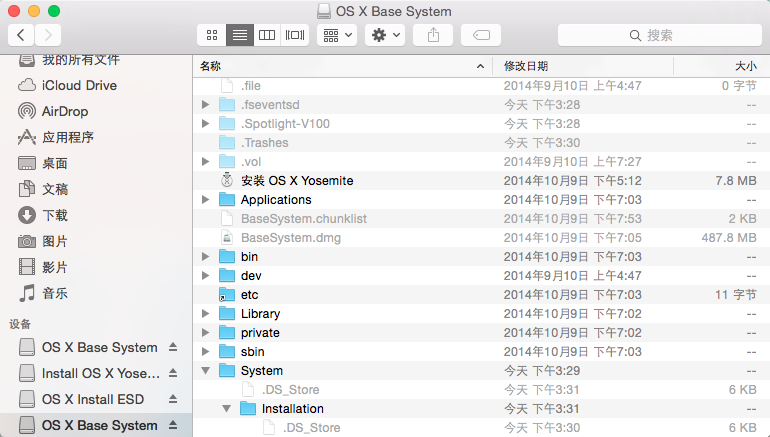The image size is (770, 437).
Task: Expand the private folder
Action: point(206,332)
